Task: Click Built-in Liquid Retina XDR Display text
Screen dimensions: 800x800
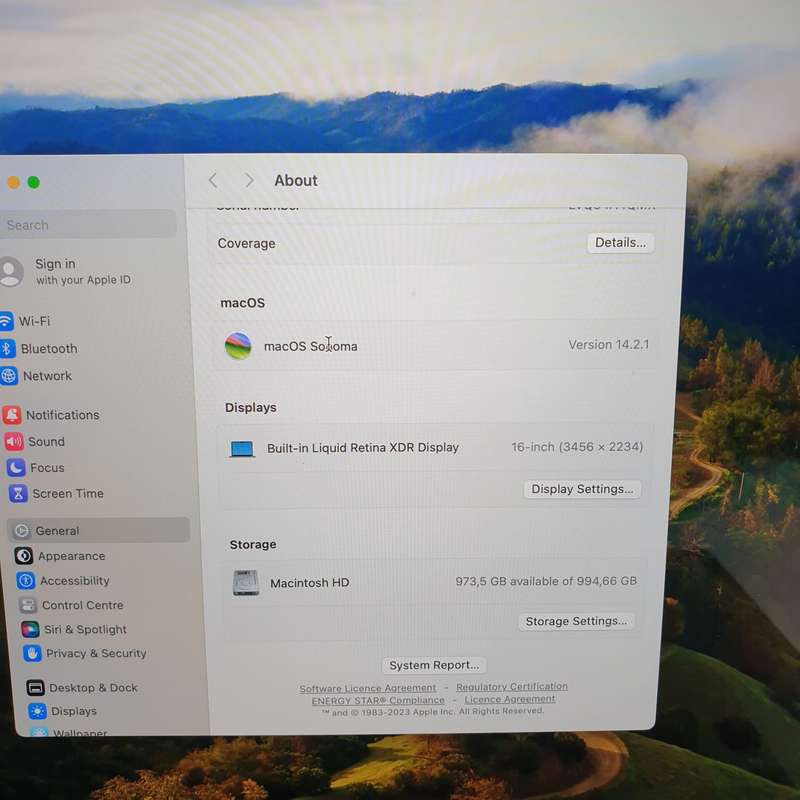Action: tap(363, 447)
